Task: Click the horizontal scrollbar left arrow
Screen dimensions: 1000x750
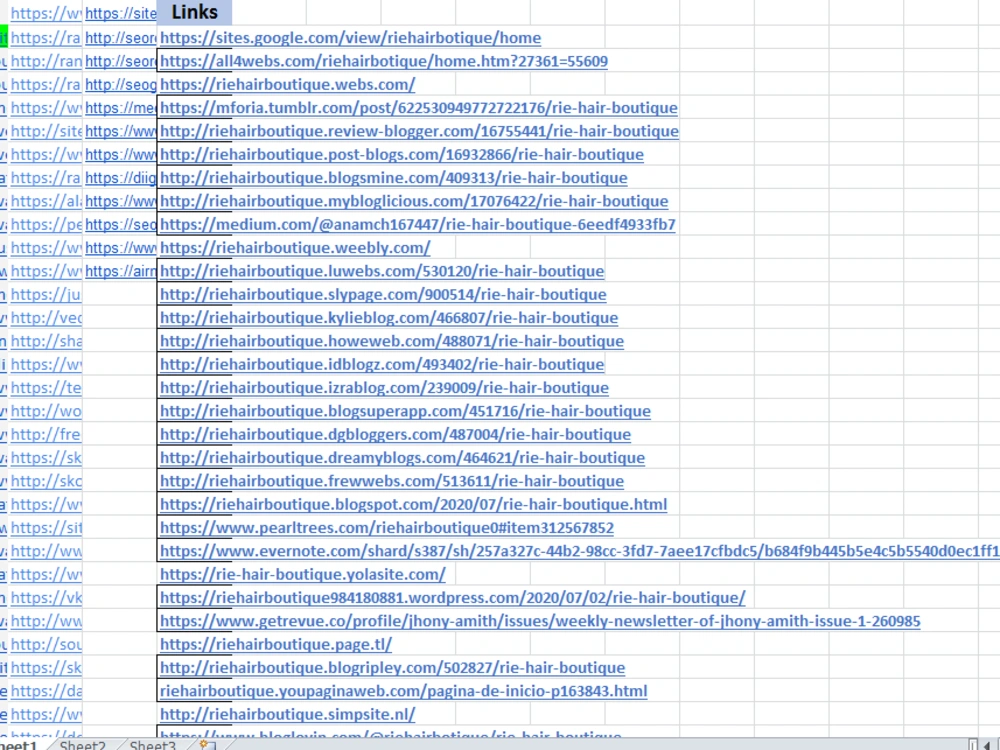Action: tap(987, 744)
